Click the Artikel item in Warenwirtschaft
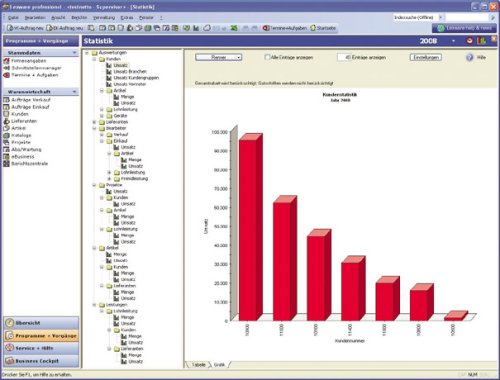The width and height of the screenshot is (500, 380). pyautogui.click(x=18, y=128)
